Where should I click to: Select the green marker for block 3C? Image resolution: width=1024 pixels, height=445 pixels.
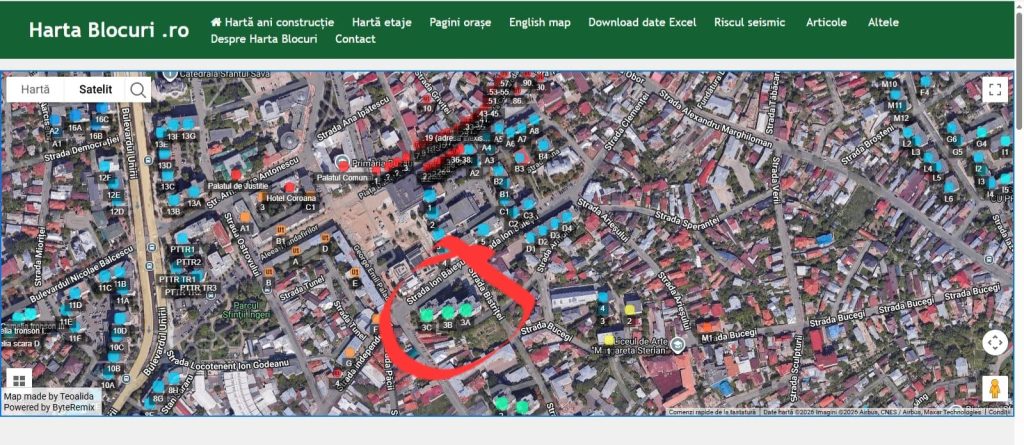(x=427, y=314)
